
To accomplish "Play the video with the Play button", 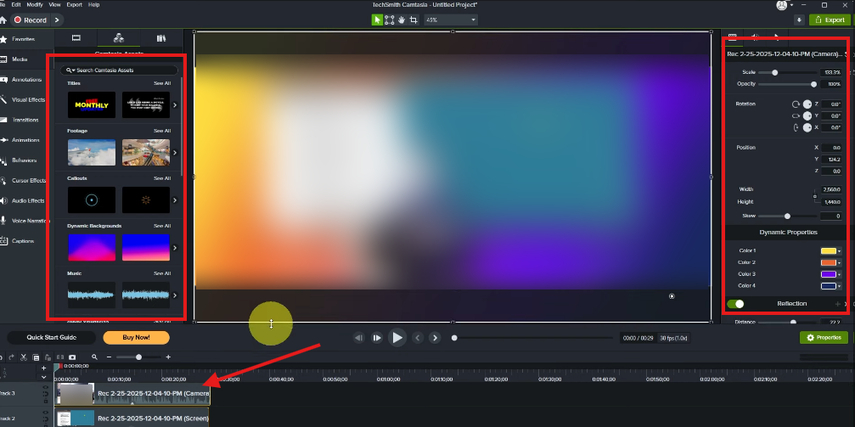I will [x=398, y=338].
